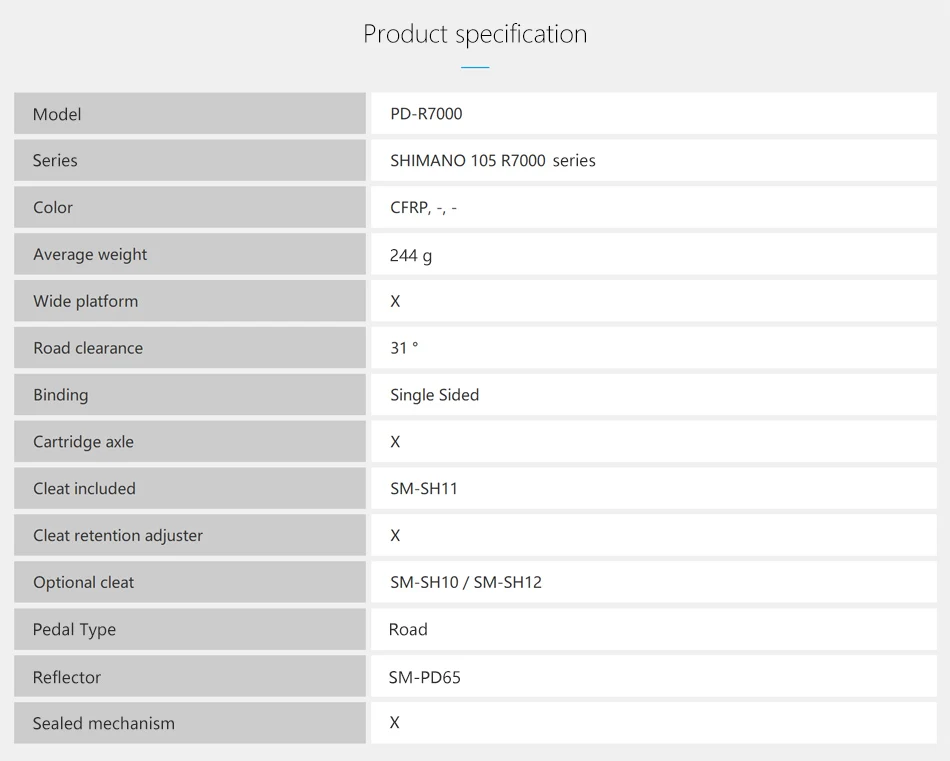Click the 'Optional cleat' label
Viewport: 950px width, 761px height.
click(83, 582)
